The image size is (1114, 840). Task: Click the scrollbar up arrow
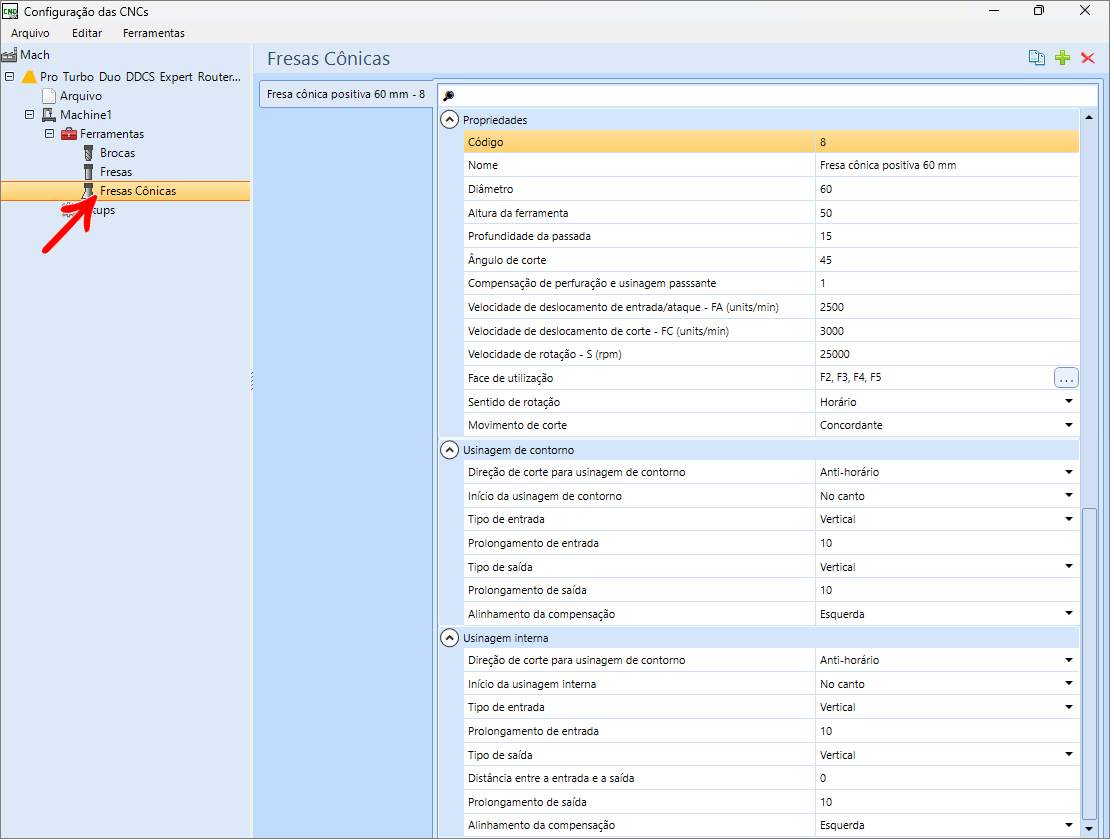(1089, 117)
